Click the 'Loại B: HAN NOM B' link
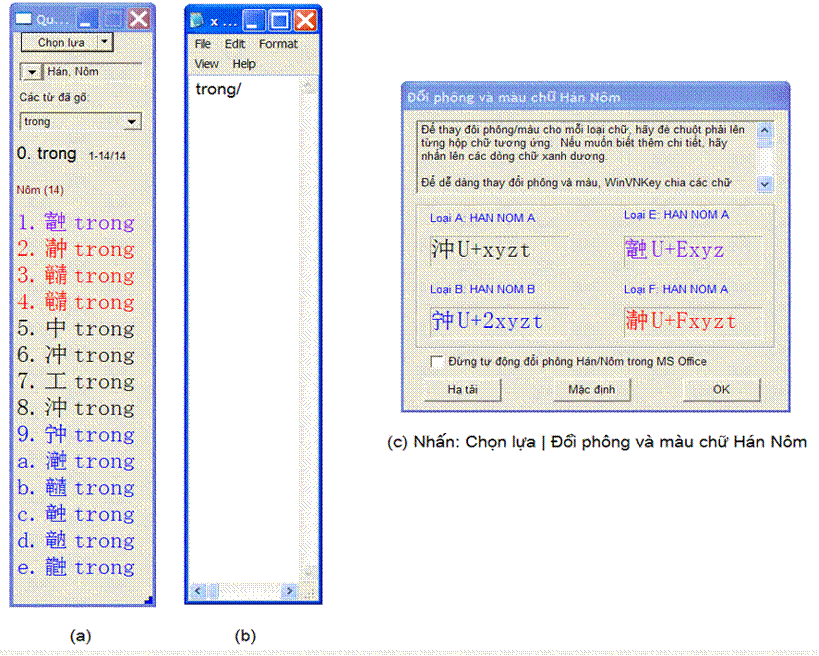 point(482,289)
